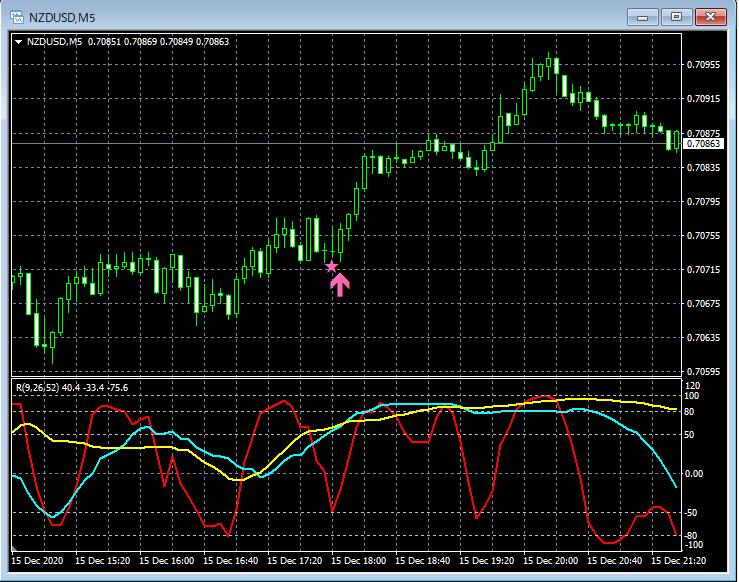Image resolution: width=739 pixels, height=582 pixels.
Task: Click the 0.70635 price scale label
Action: pos(703,338)
